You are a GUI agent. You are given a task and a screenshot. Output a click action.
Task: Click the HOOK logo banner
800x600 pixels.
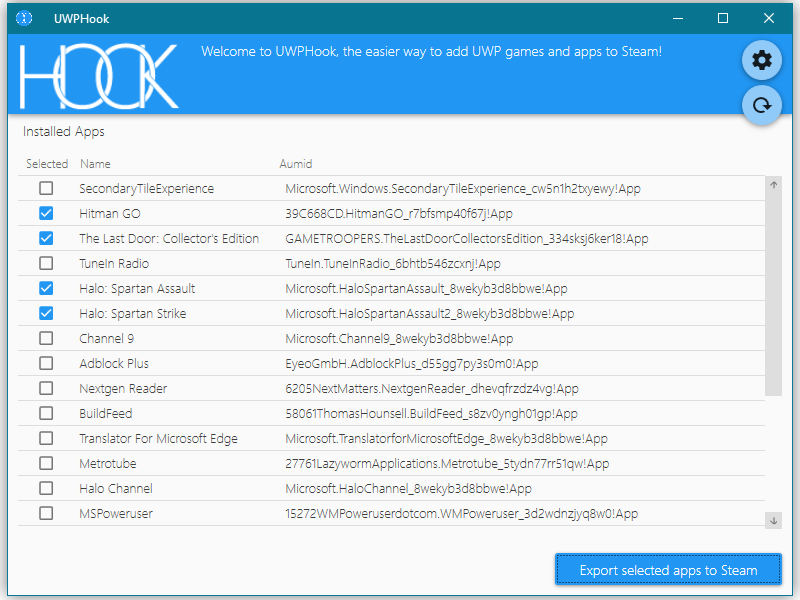[x=99, y=76]
